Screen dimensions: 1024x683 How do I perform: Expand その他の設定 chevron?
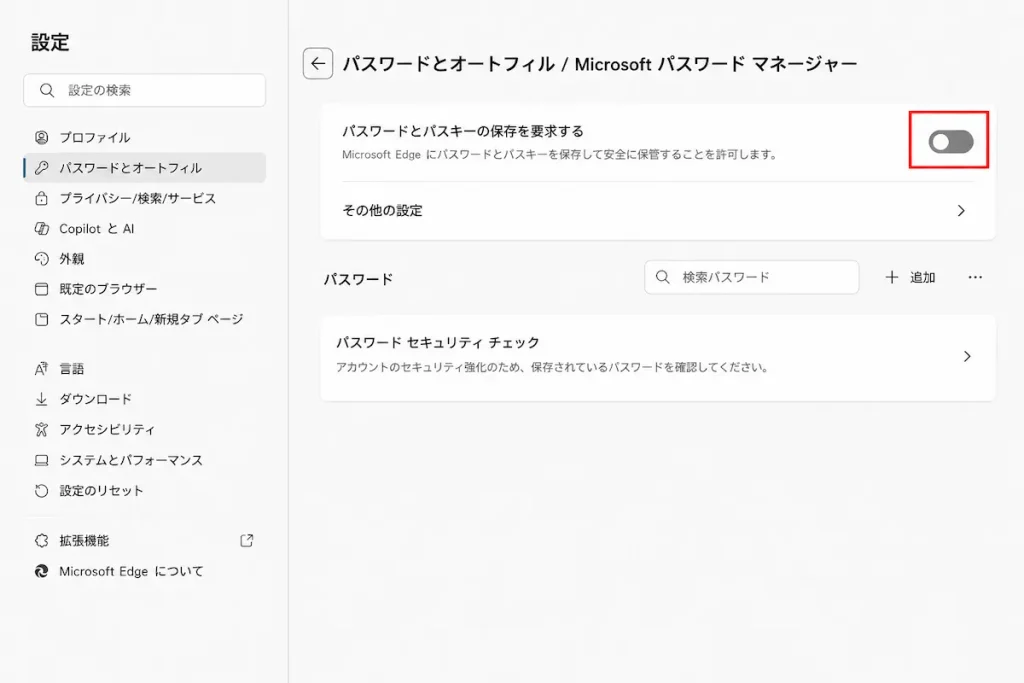961,211
